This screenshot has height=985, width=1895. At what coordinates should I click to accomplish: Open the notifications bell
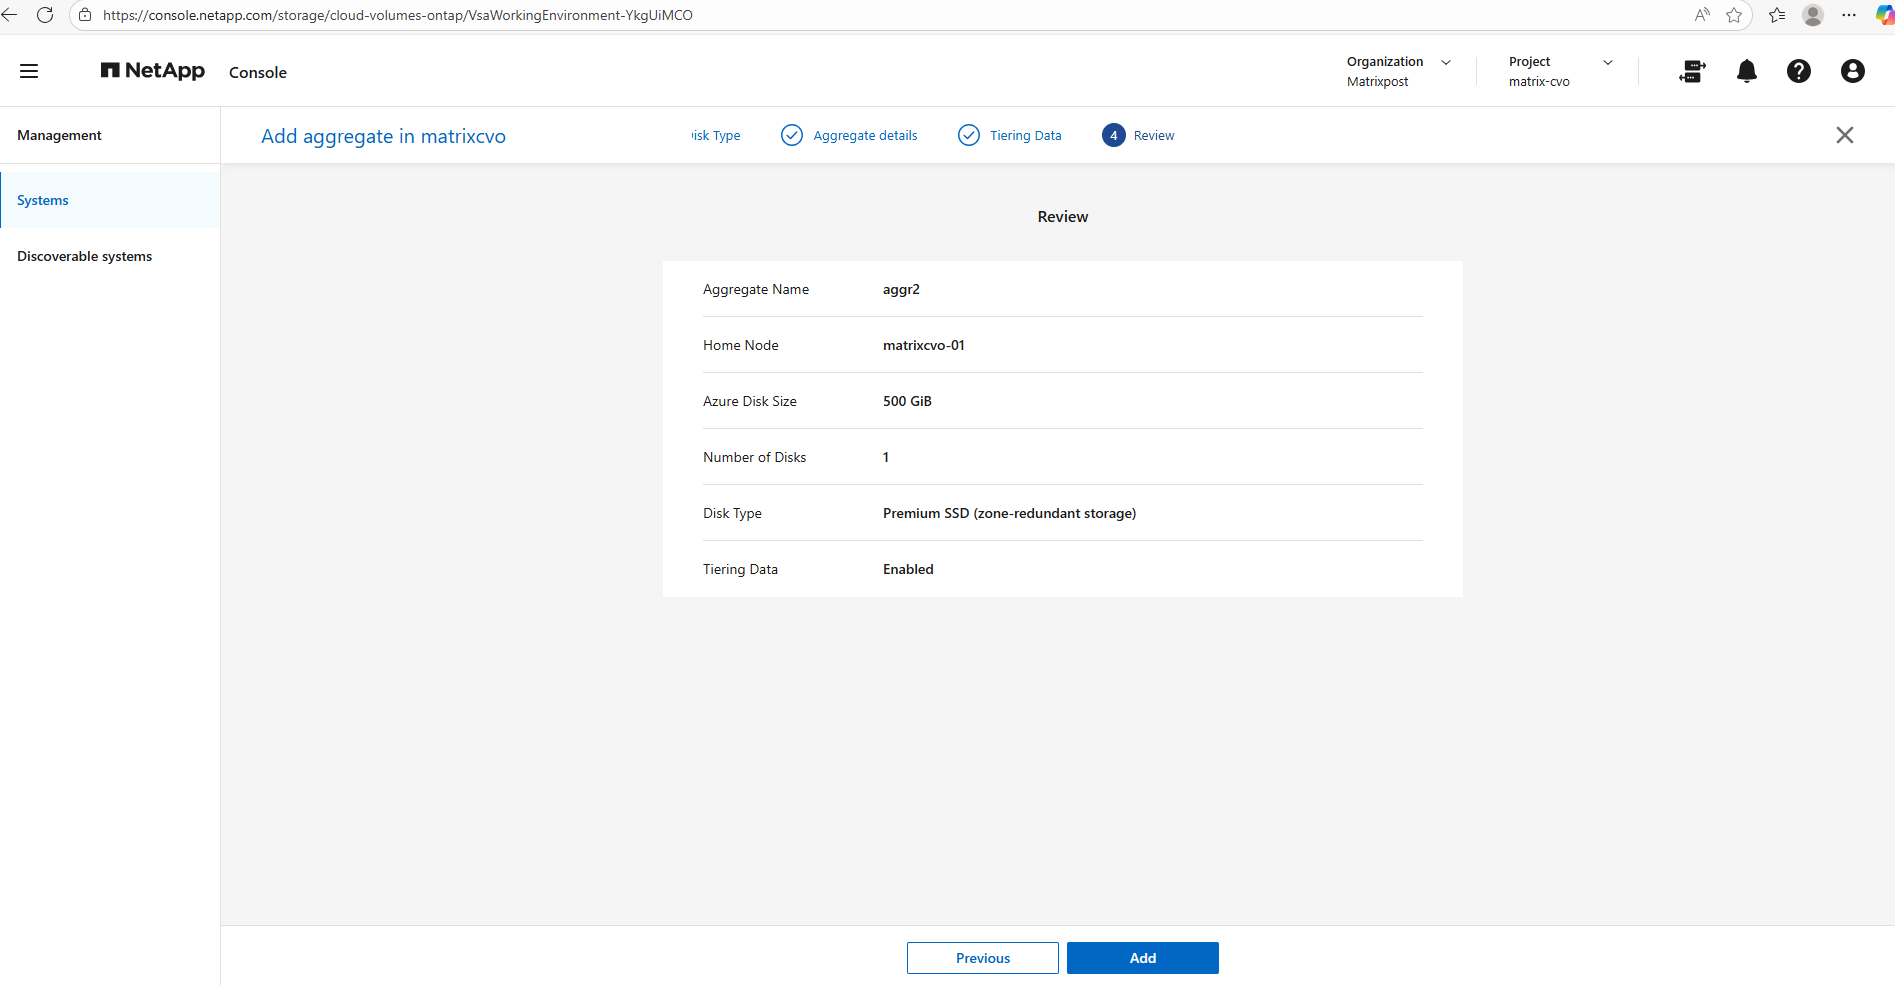click(1746, 71)
